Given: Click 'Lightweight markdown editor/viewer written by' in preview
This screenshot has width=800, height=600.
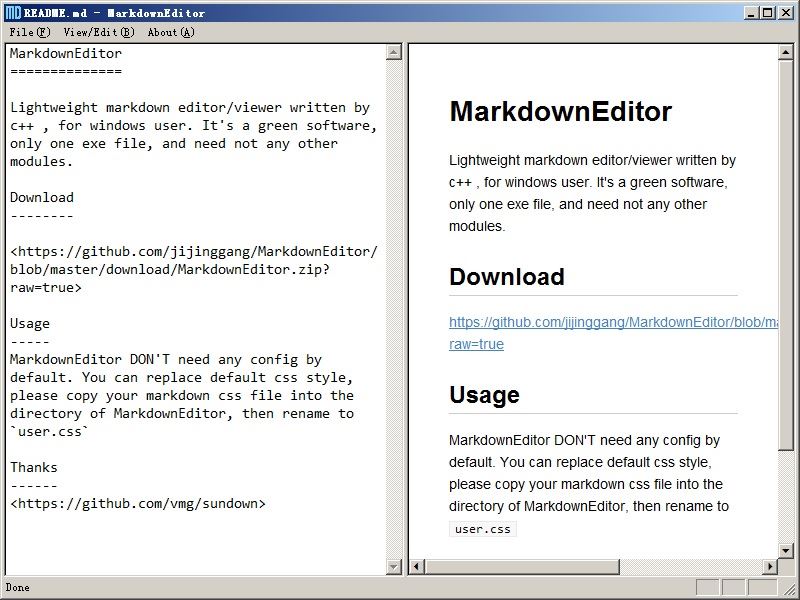Looking at the screenshot, I should 592,160.
